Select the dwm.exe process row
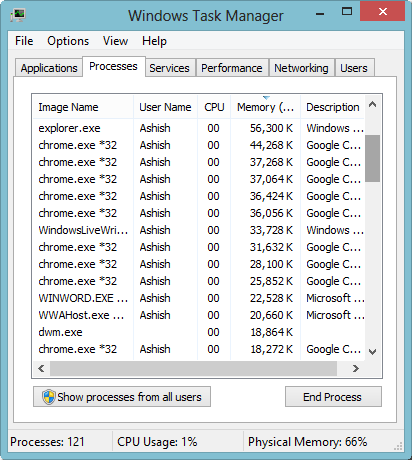The image size is (412, 460). point(199,332)
